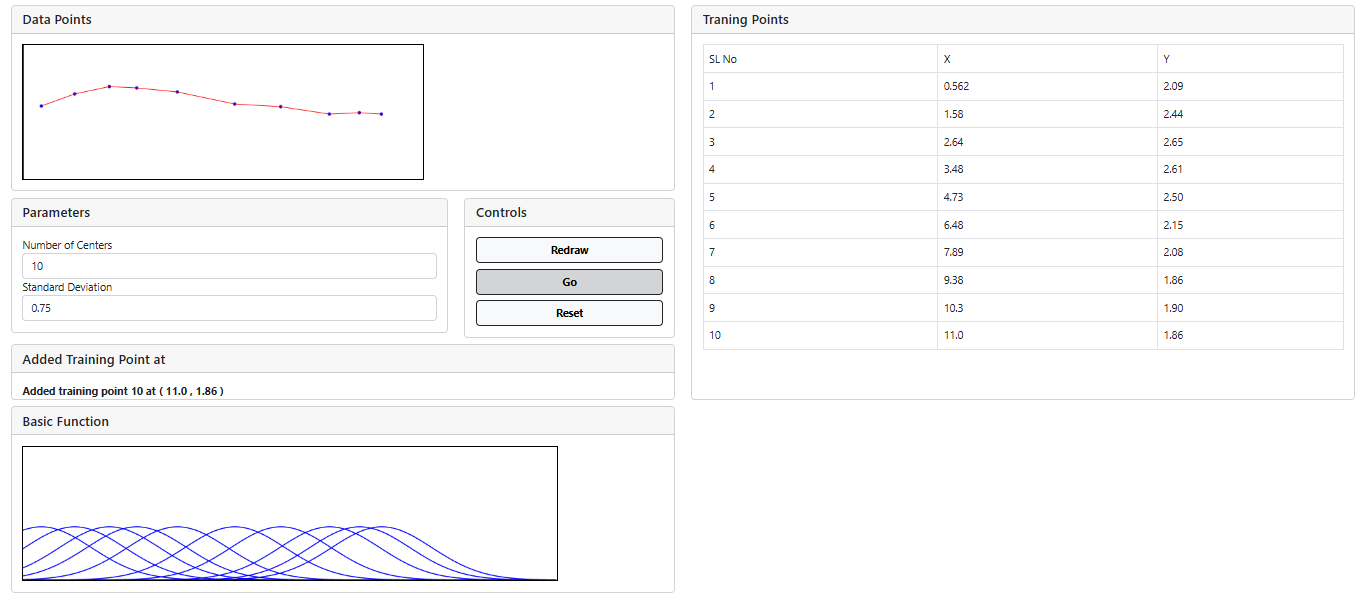Focus the Number of Centers input
1366x598 pixels.
(x=229, y=266)
